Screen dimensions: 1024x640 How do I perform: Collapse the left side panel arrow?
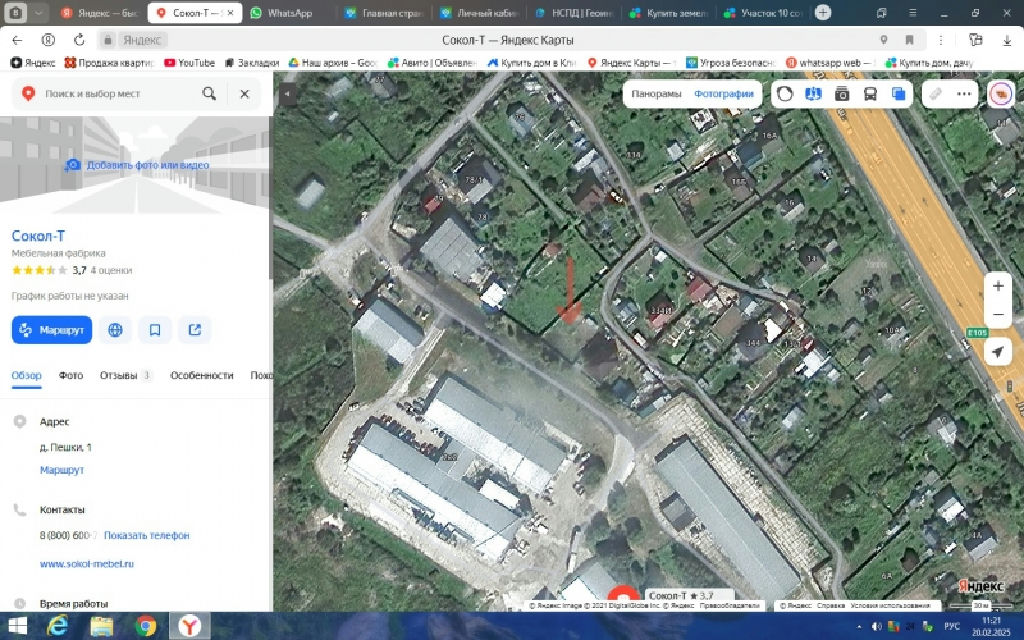tap(285, 93)
